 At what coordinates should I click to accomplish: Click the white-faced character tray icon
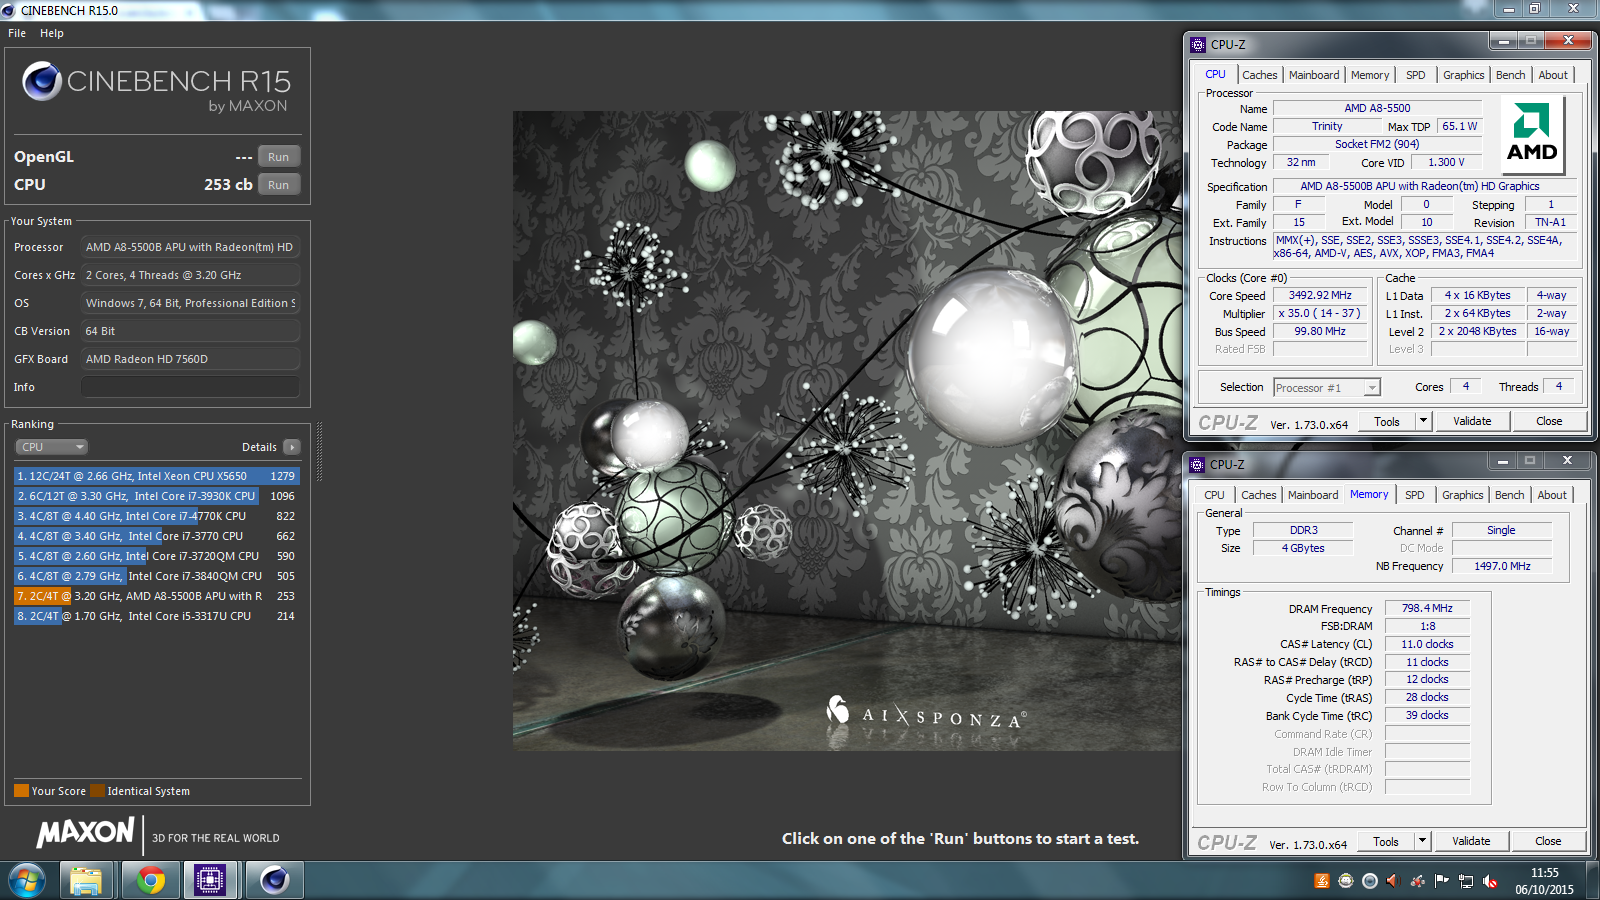(1346, 881)
